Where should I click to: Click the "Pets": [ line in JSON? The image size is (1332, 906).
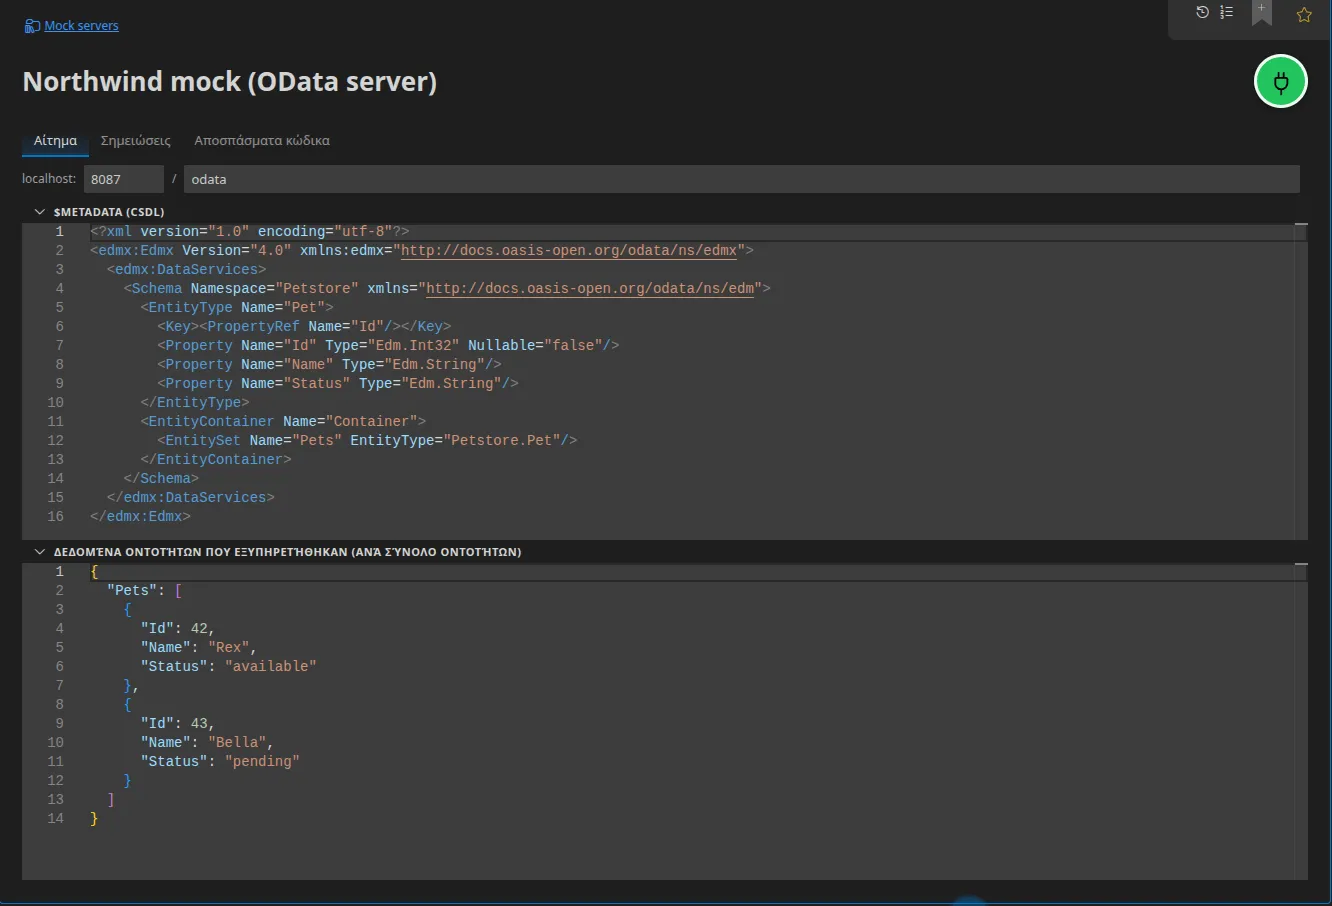coord(144,590)
